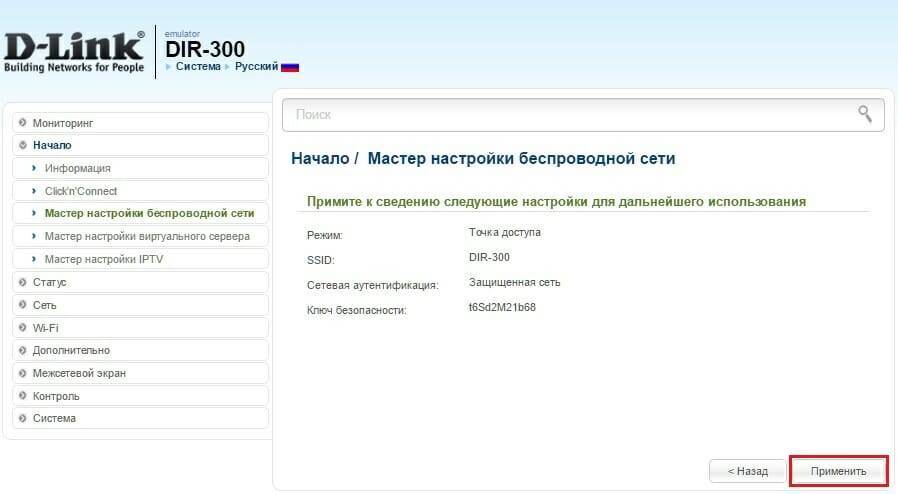The height and width of the screenshot is (494, 898).
Task: Click the Точка доступа mode value
Action: pos(505,232)
